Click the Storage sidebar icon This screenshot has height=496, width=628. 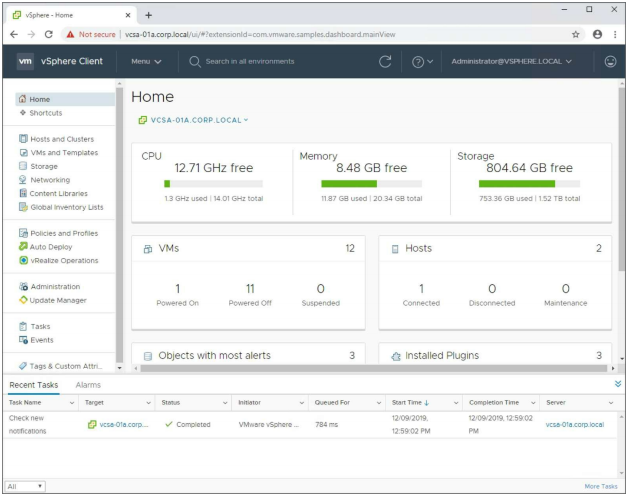[23, 166]
